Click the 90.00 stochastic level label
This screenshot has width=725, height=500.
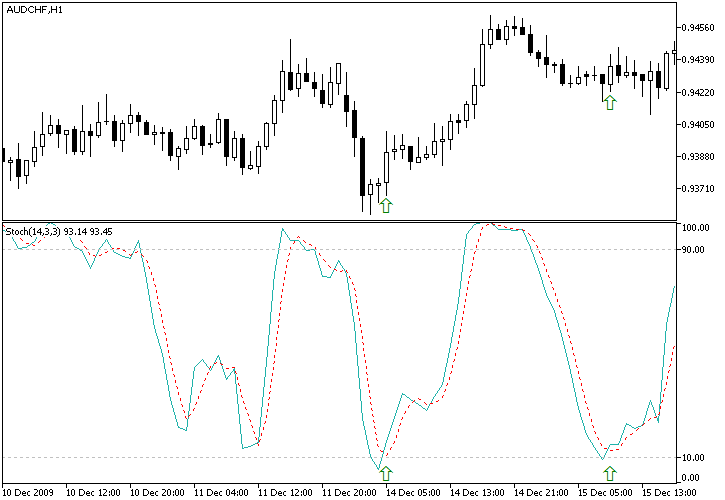(x=694, y=249)
